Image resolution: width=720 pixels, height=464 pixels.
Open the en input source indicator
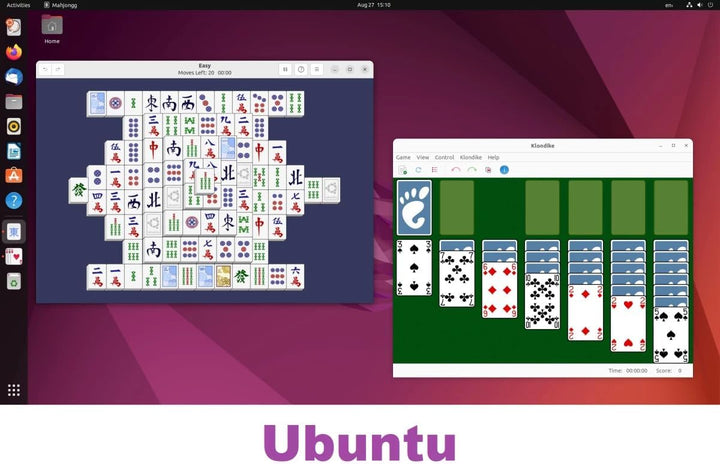click(669, 5)
